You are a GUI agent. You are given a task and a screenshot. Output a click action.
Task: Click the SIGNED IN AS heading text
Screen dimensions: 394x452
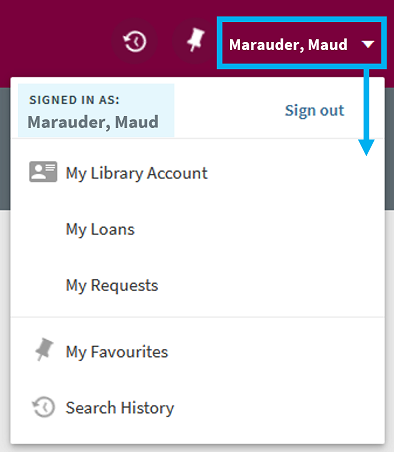tap(74, 100)
